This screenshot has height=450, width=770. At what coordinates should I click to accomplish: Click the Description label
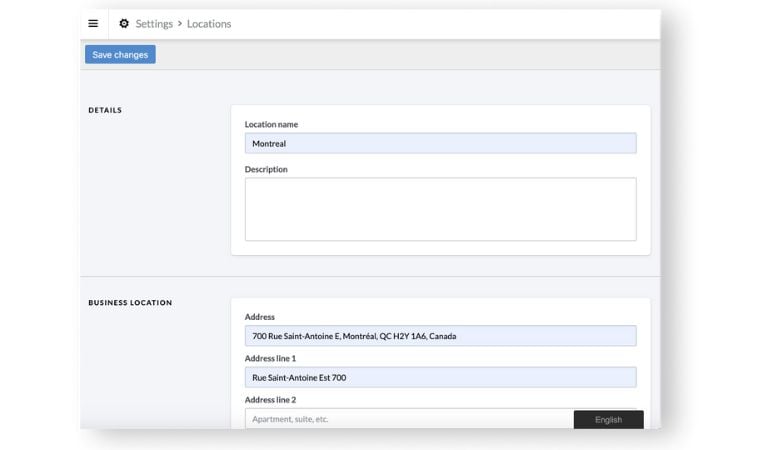click(266, 169)
